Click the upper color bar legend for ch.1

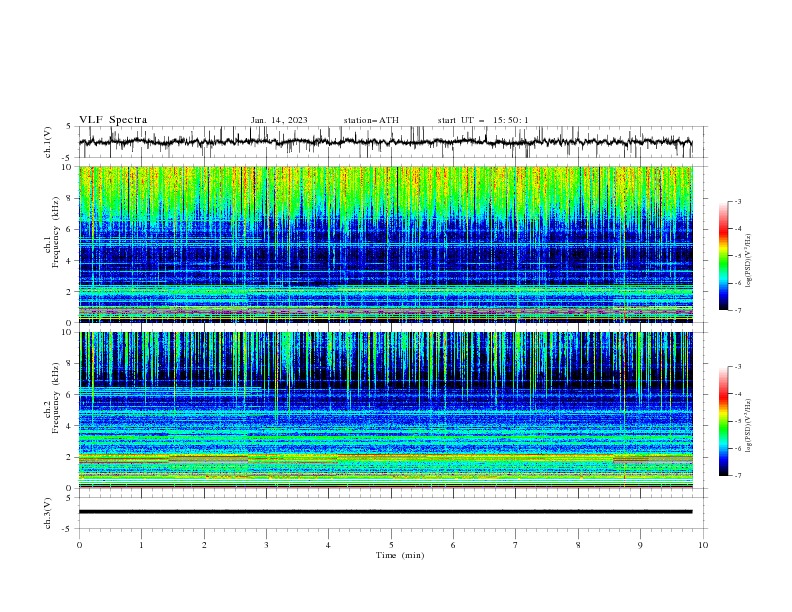[x=723, y=256]
